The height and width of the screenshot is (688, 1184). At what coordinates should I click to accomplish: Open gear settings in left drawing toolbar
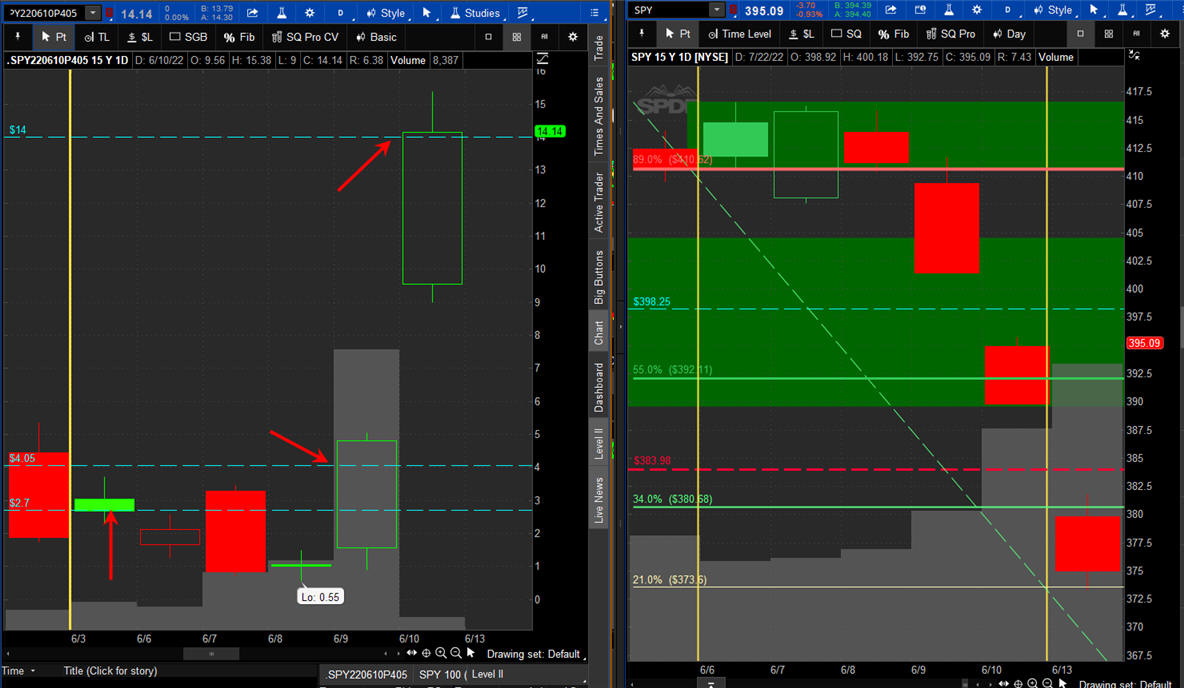coord(573,36)
